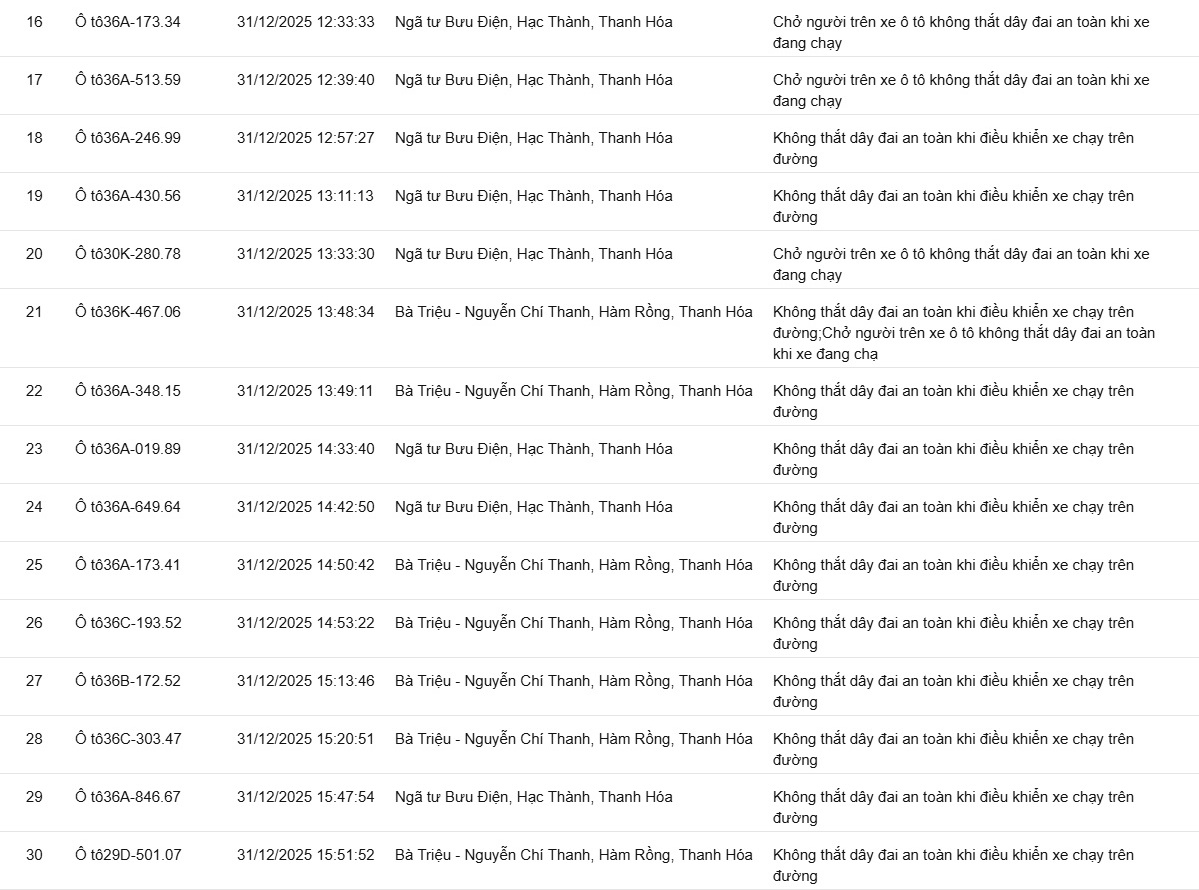Screen dimensions: 1199x890
Task: Click the timestamp 31/12/2025 13:49:11
Action: pyautogui.click(x=305, y=391)
